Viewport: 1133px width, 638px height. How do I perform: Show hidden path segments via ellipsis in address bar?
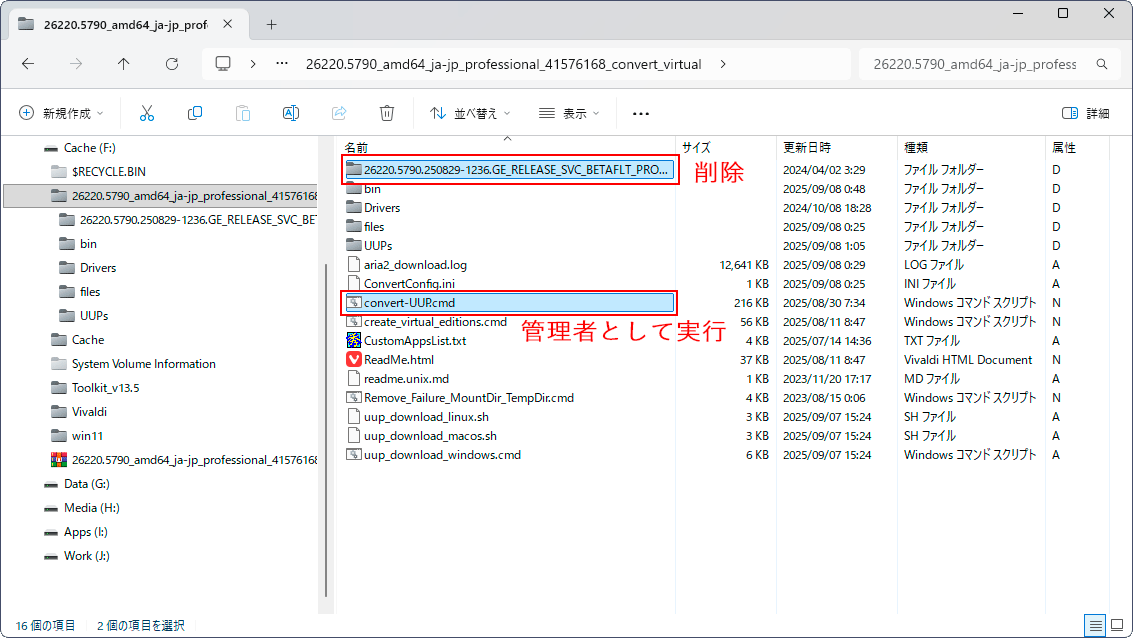[282, 64]
